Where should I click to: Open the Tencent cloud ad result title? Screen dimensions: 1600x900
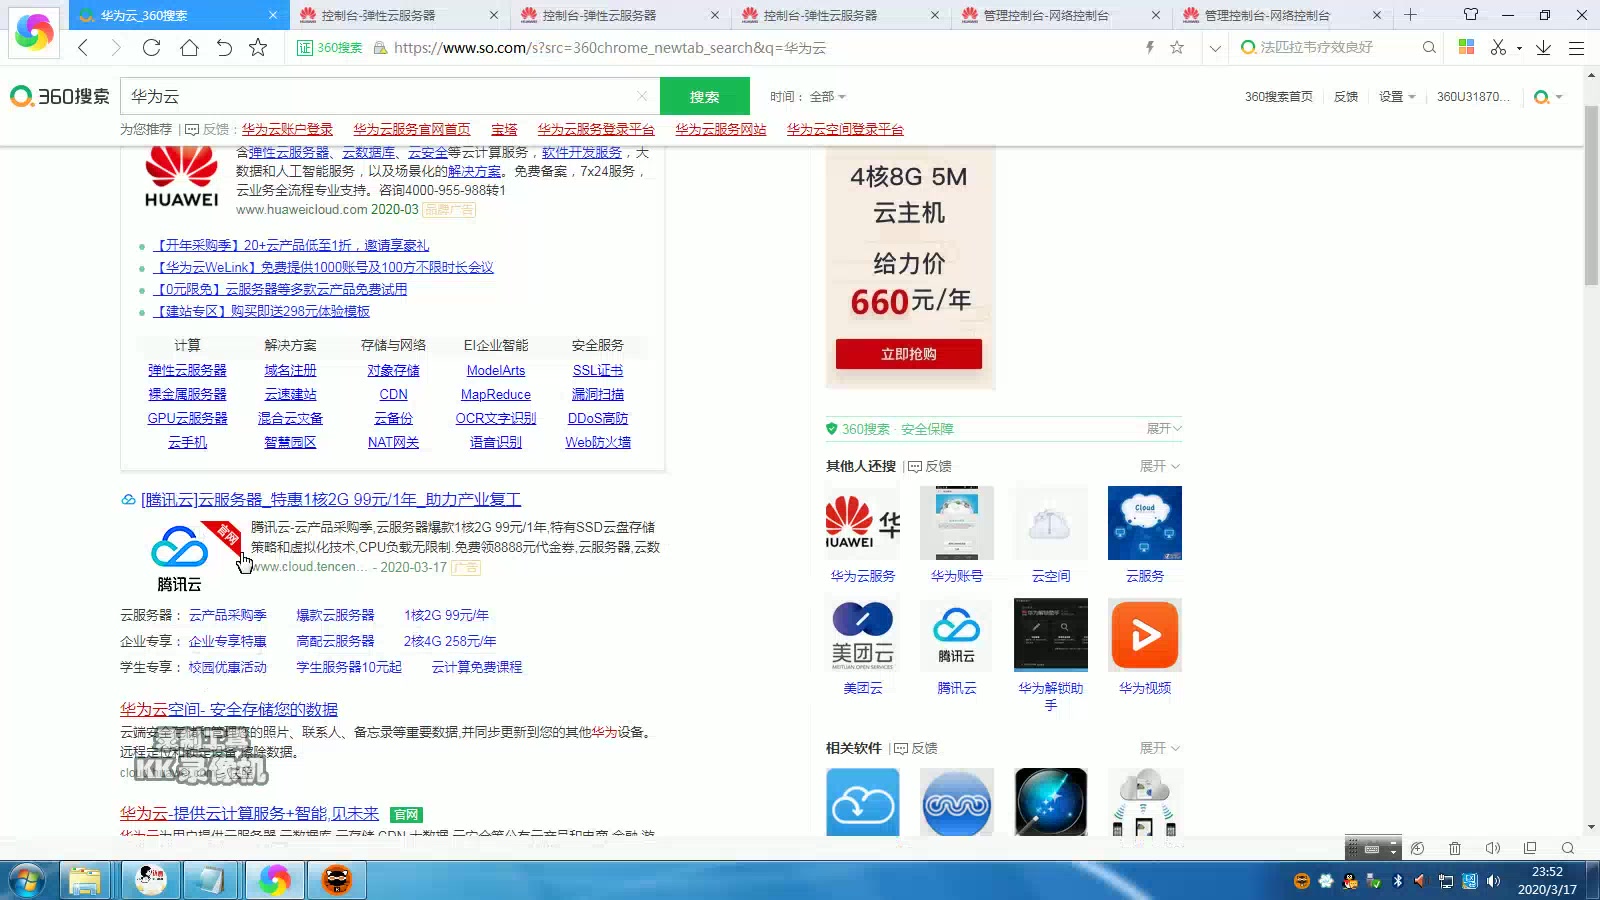[331, 499]
